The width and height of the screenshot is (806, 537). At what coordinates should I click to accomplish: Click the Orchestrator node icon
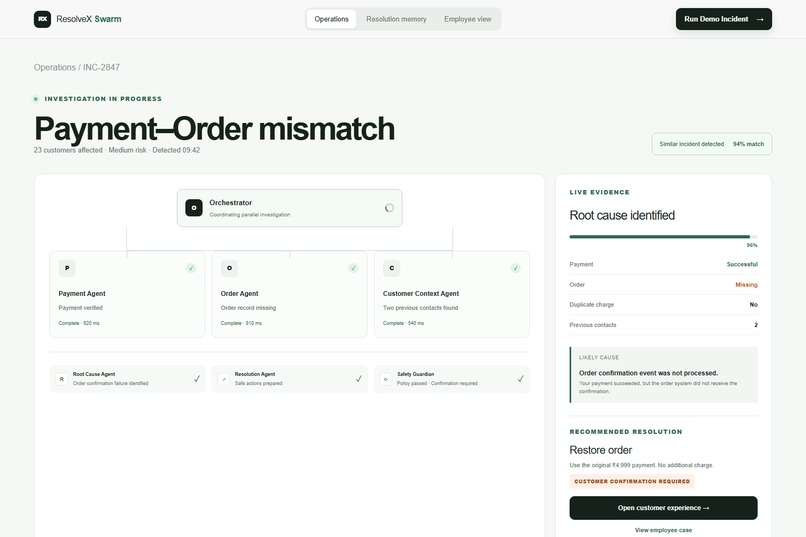[194, 208]
